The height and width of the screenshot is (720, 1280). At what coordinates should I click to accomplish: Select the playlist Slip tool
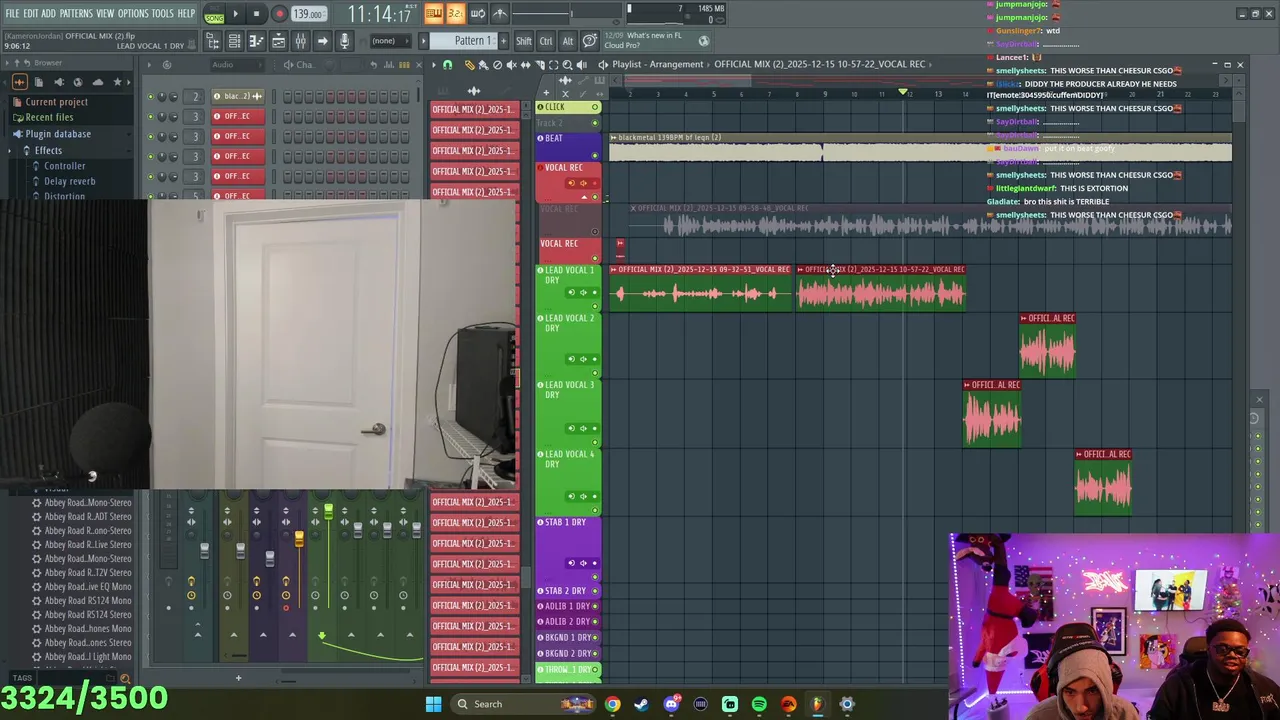coord(525,65)
